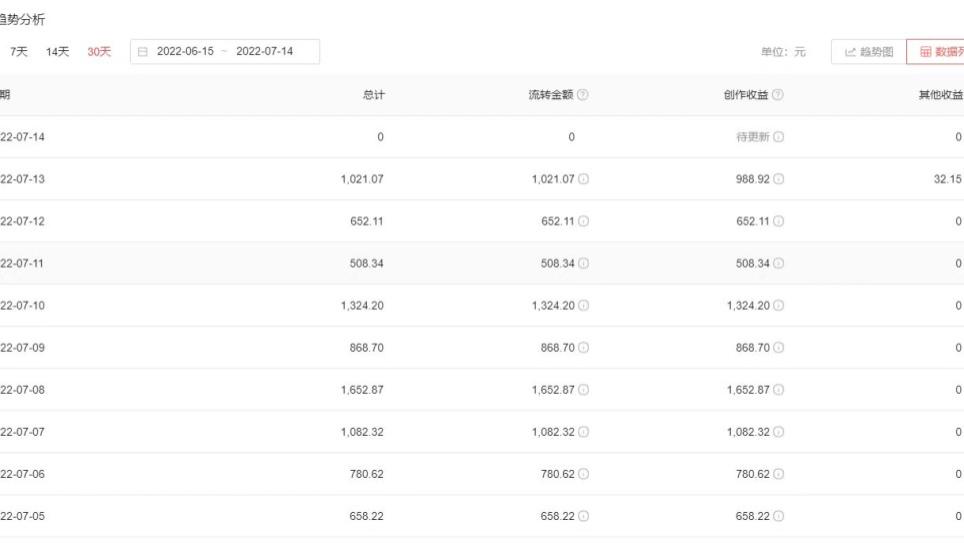Image resolution: width=964 pixels, height=543 pixels.
Task: Select the 7天 time range
Action: point(20,52)
